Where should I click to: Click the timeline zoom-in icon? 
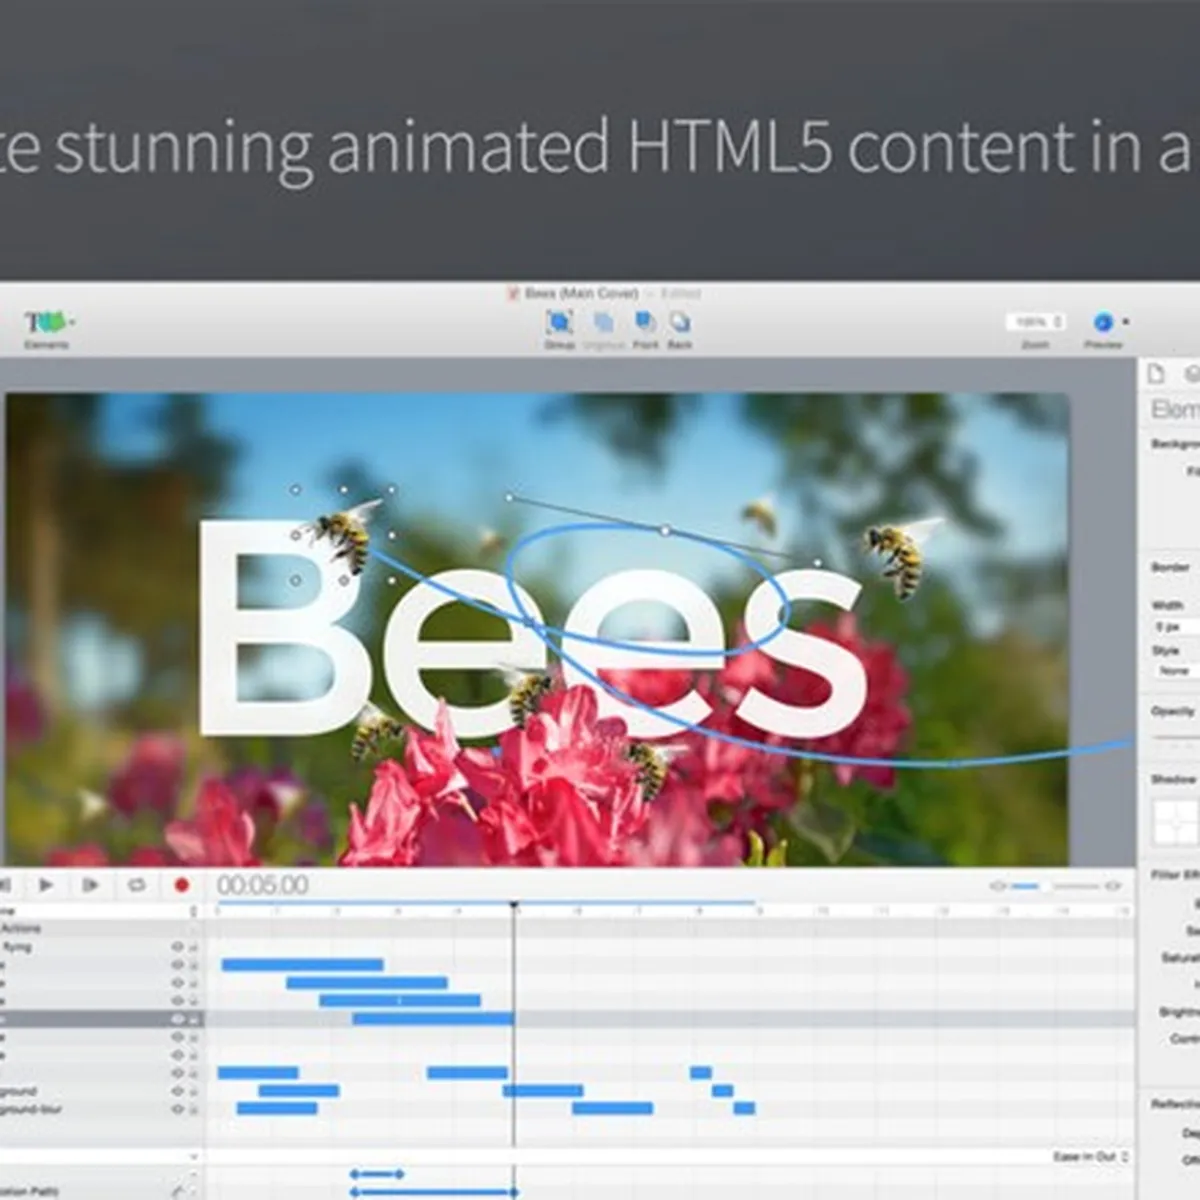[x=1113, y=886]
